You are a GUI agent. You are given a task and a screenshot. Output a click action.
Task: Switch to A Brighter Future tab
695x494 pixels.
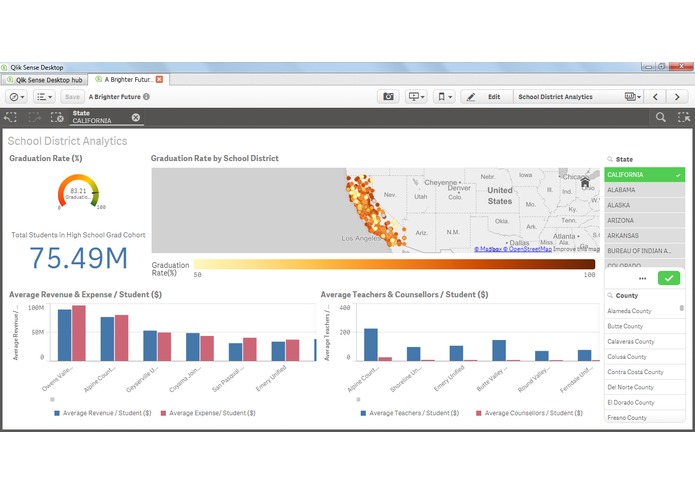pyautogui.click(x=129, y=79)
